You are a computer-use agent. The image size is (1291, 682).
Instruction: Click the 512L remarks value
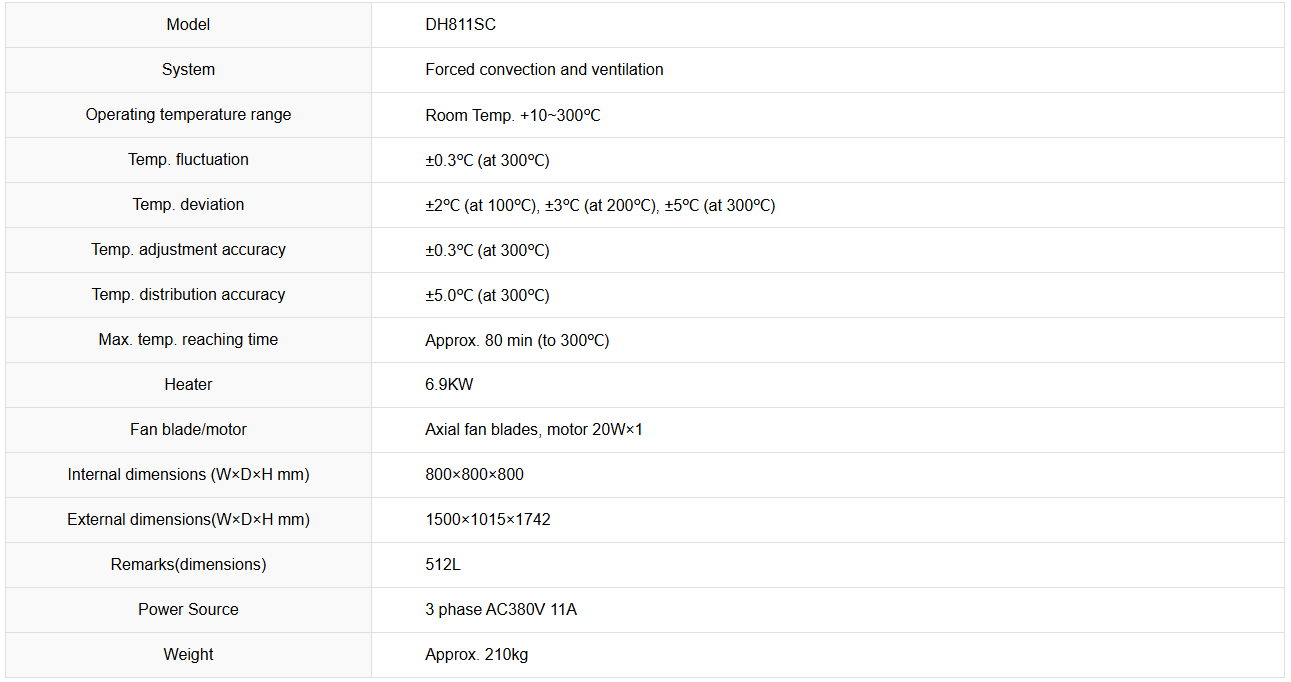click(x=443, y=565)
